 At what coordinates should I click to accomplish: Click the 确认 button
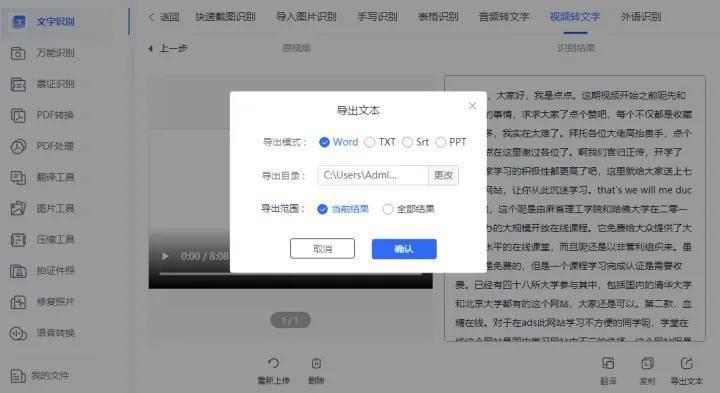[x=404, y=249]
